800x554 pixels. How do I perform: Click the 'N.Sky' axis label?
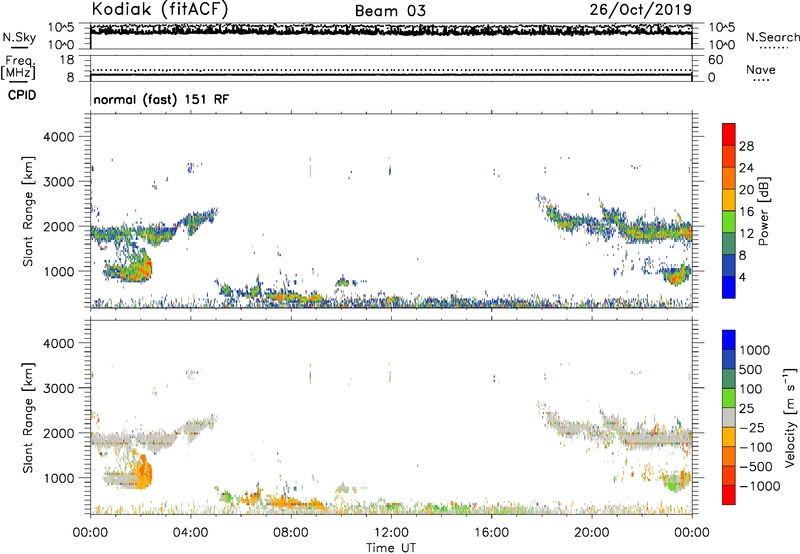[19, 37]
